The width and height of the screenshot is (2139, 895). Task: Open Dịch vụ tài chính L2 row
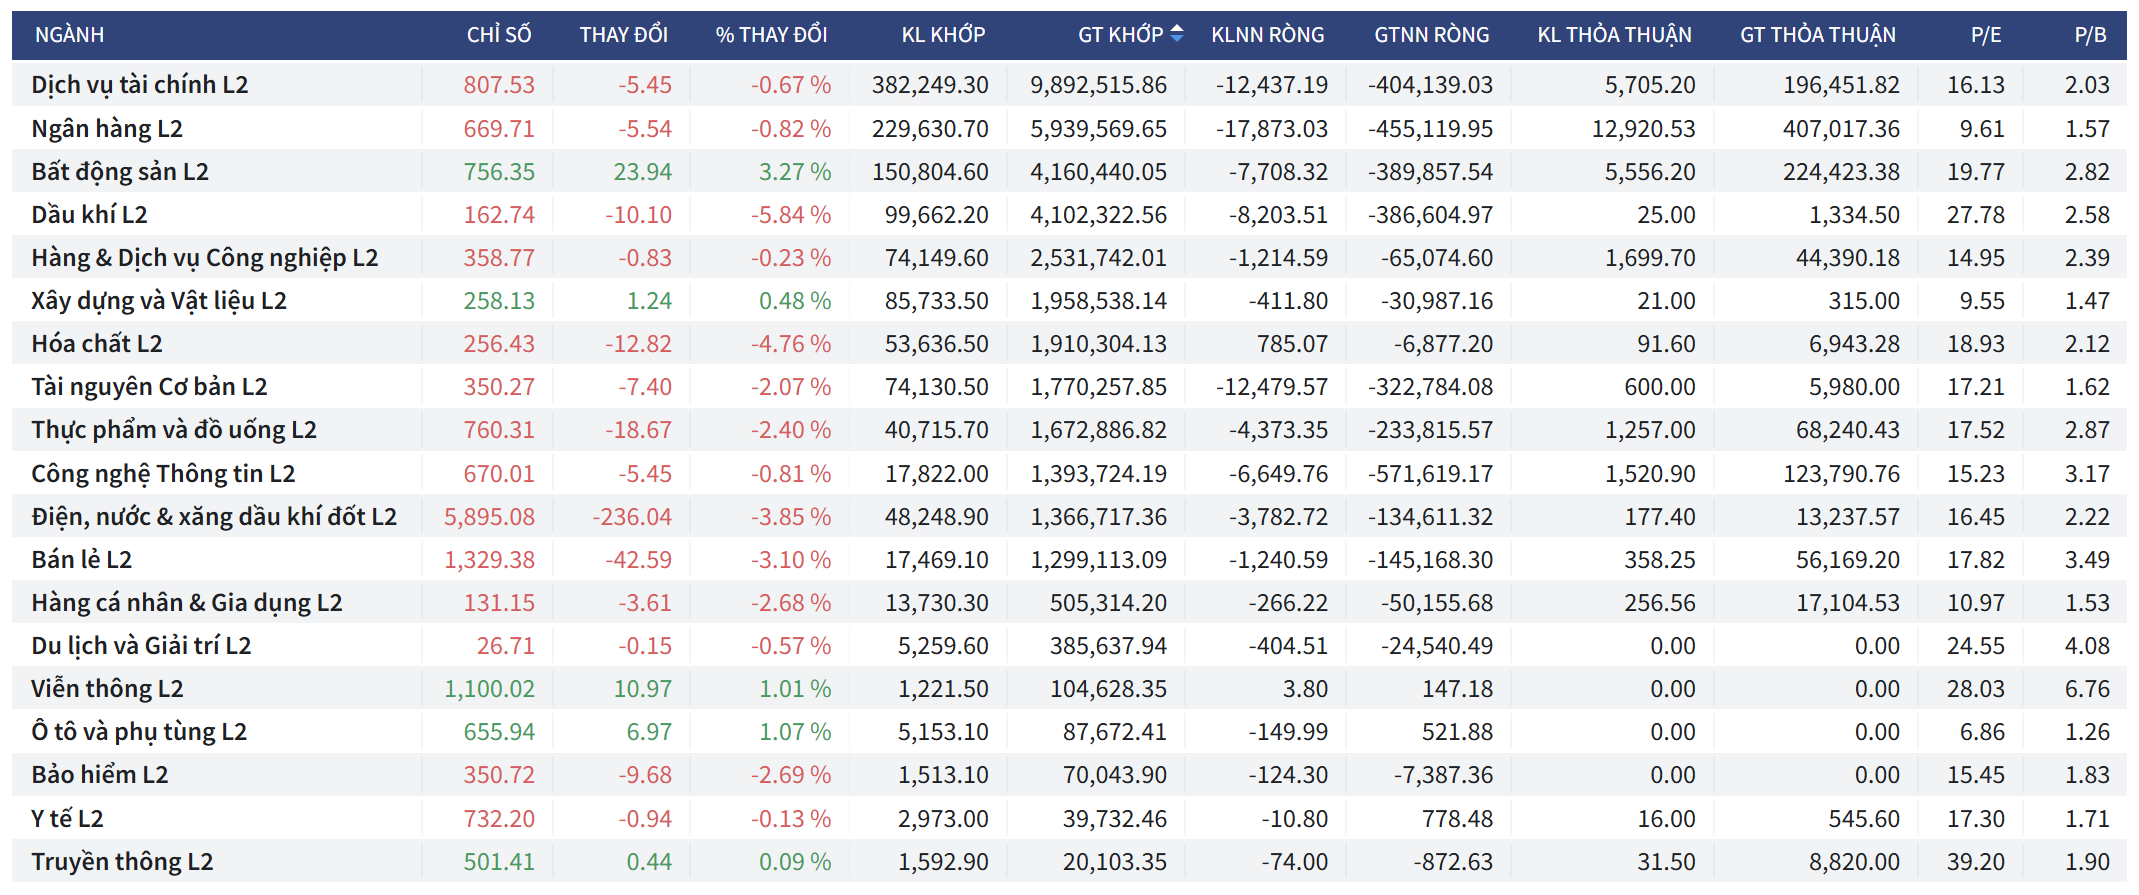click(x=140, y=85)
